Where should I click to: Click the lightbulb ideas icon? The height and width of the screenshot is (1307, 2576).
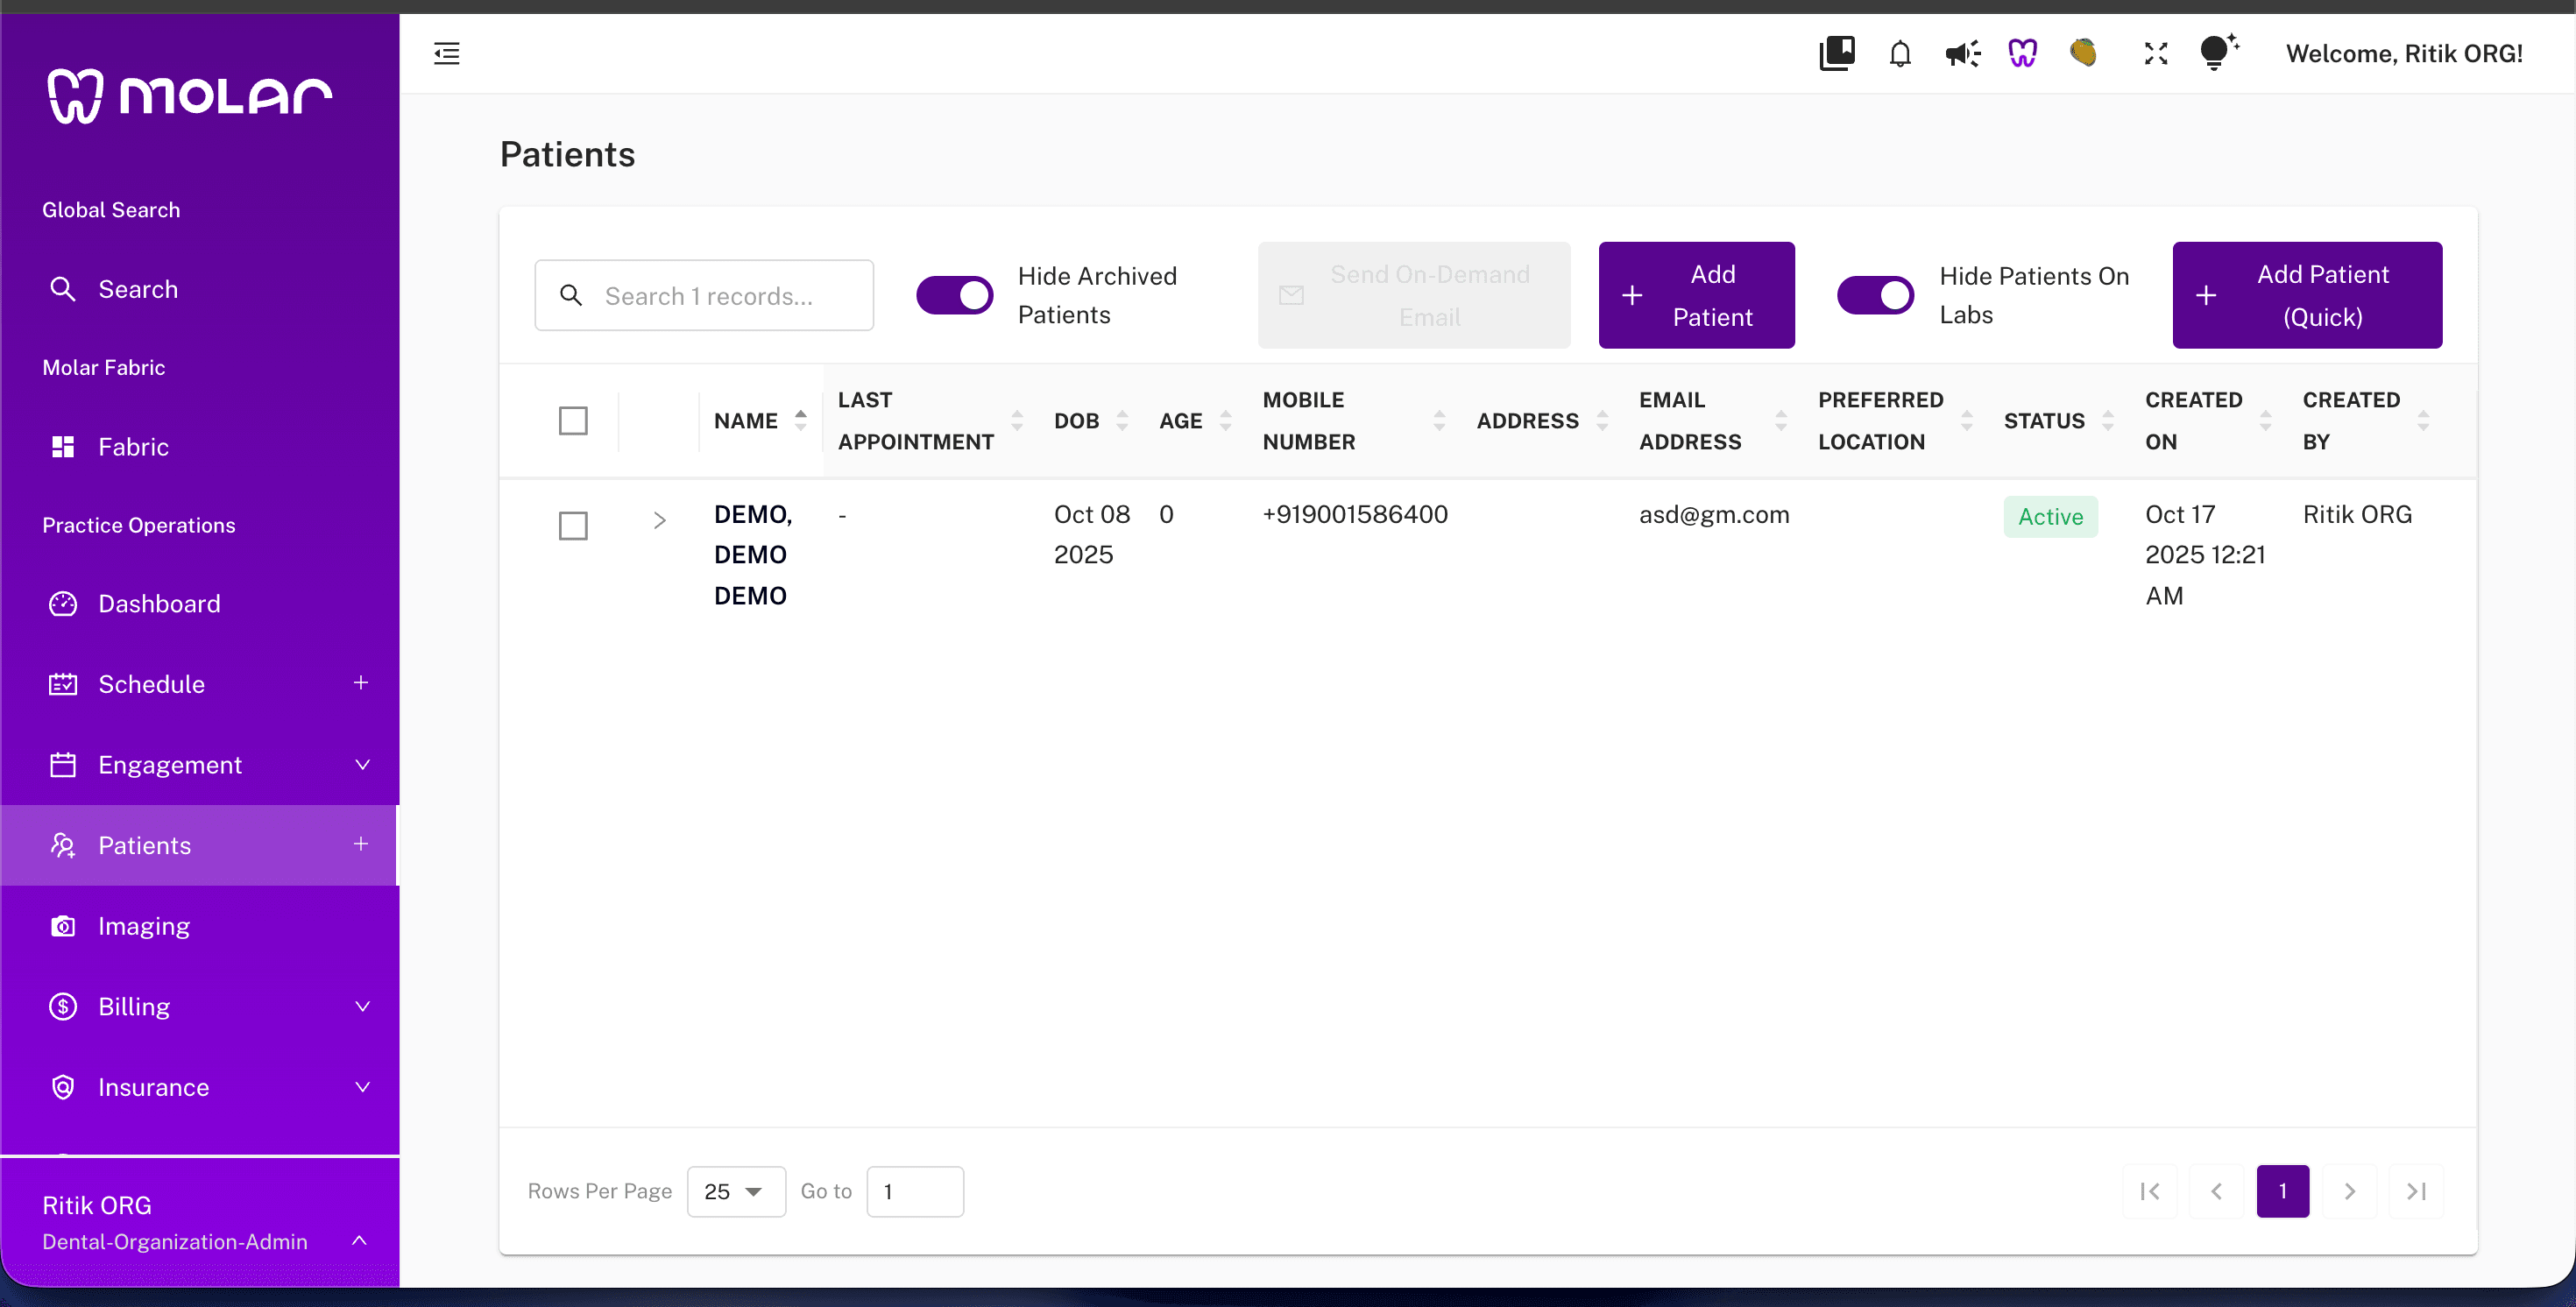click(x=2218, y=52)
